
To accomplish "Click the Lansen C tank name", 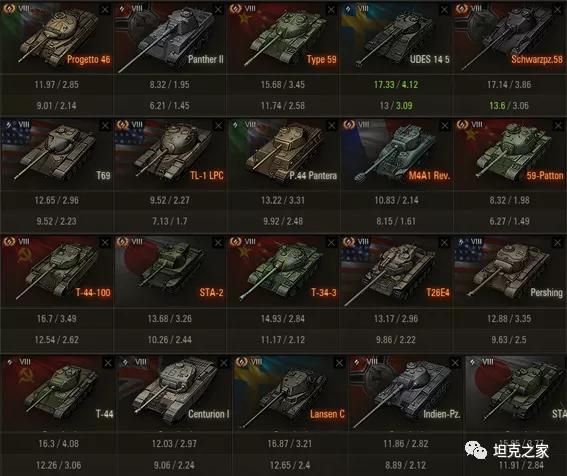I will (327, 414).
